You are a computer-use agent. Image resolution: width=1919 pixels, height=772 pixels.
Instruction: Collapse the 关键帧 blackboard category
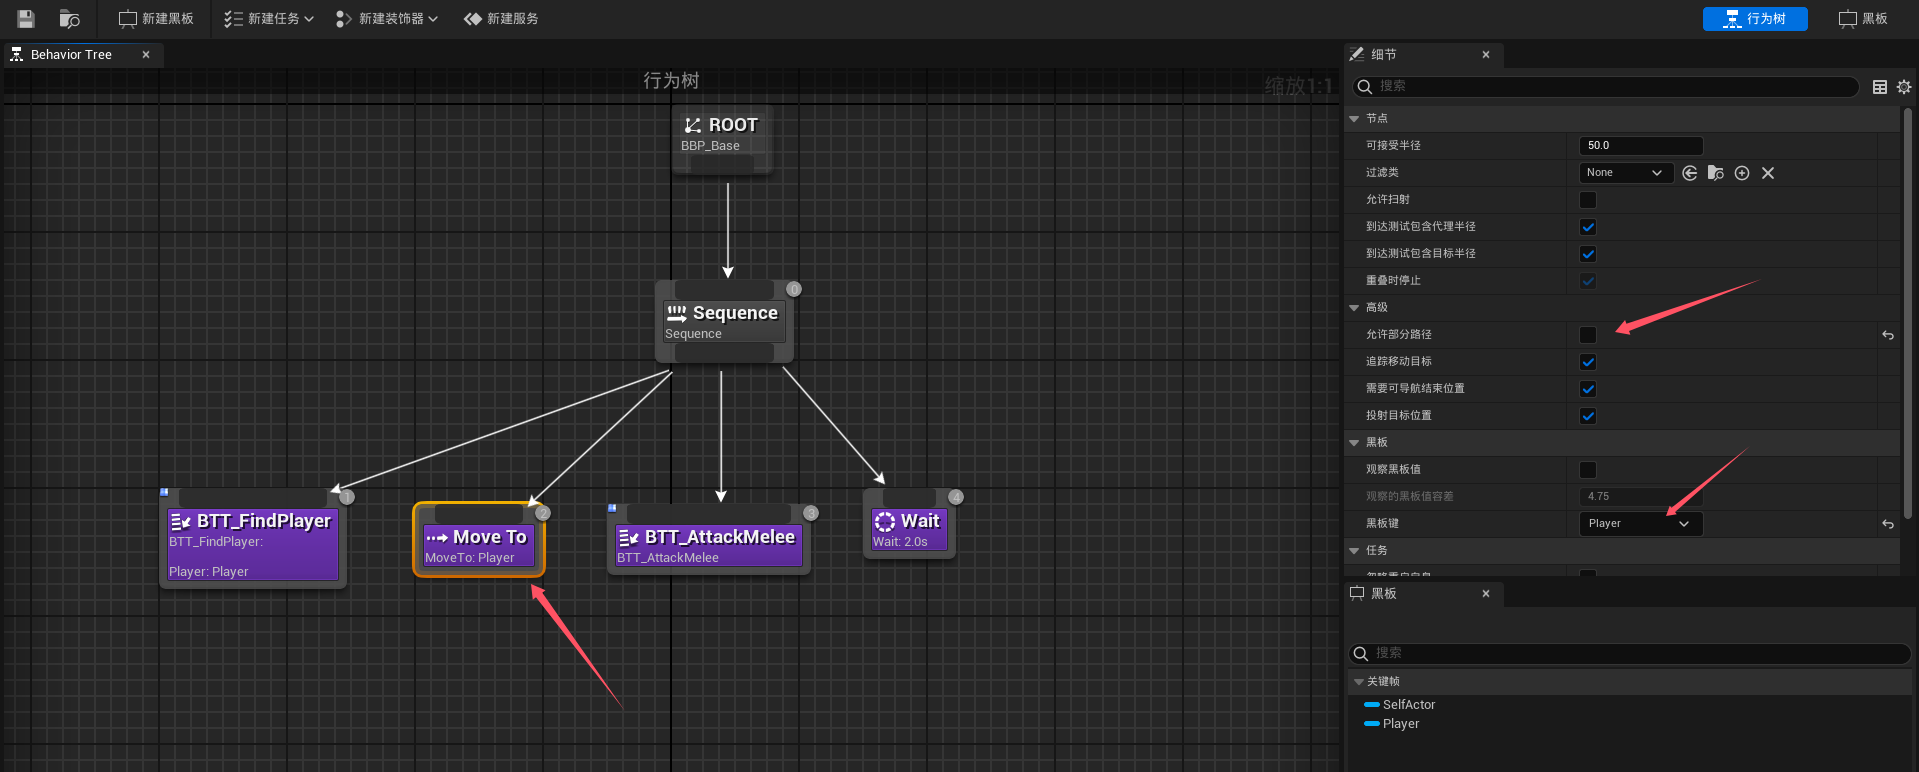1358,682
